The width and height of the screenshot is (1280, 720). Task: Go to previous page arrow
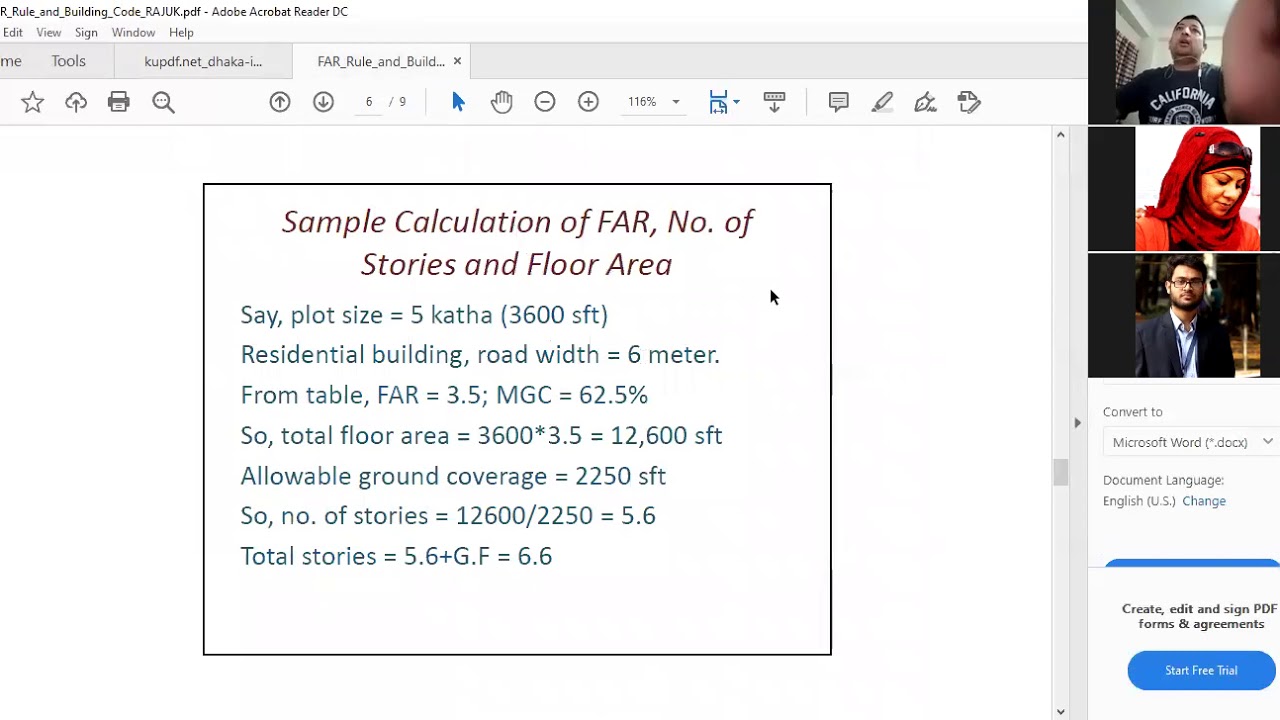coord(280,102)
